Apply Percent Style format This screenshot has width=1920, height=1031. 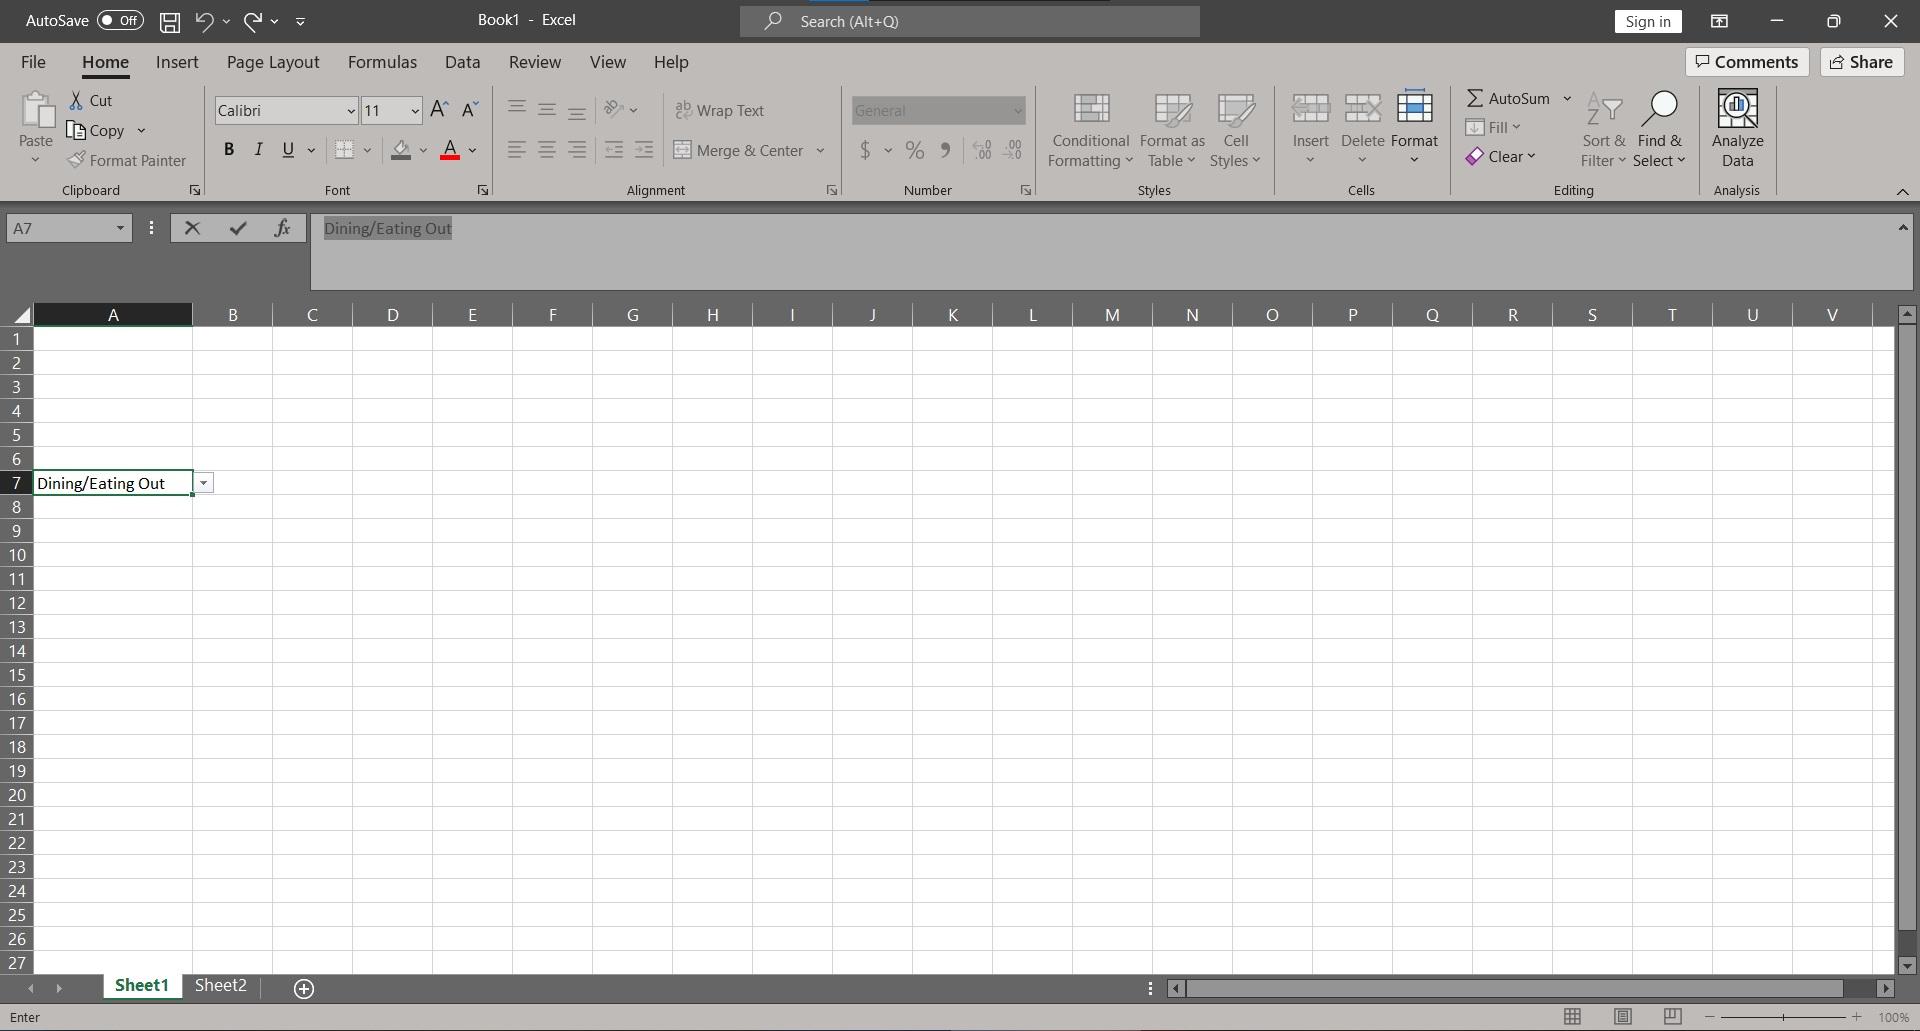914,150
